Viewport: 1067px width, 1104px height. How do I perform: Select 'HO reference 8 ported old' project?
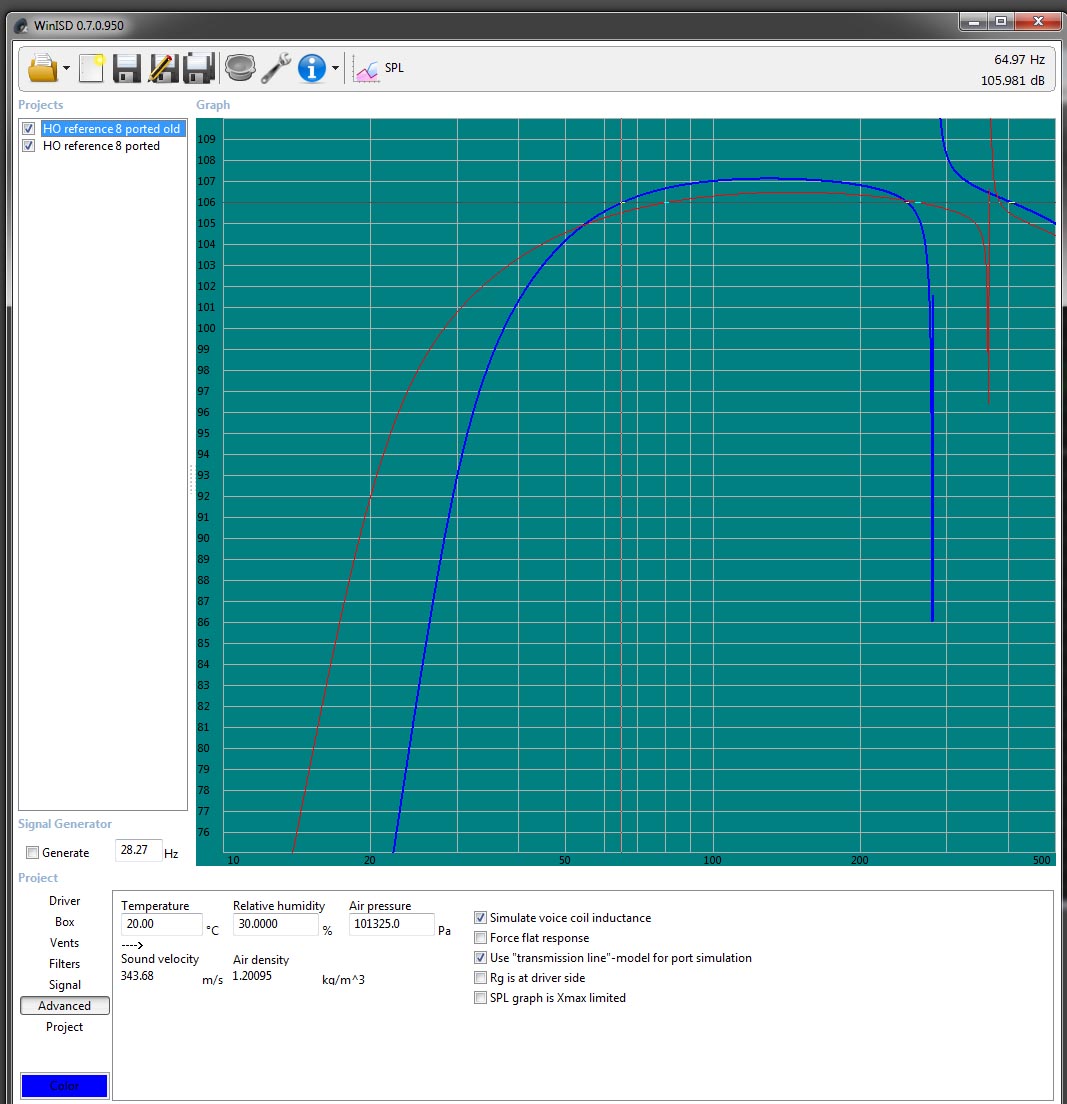[111, 128]
